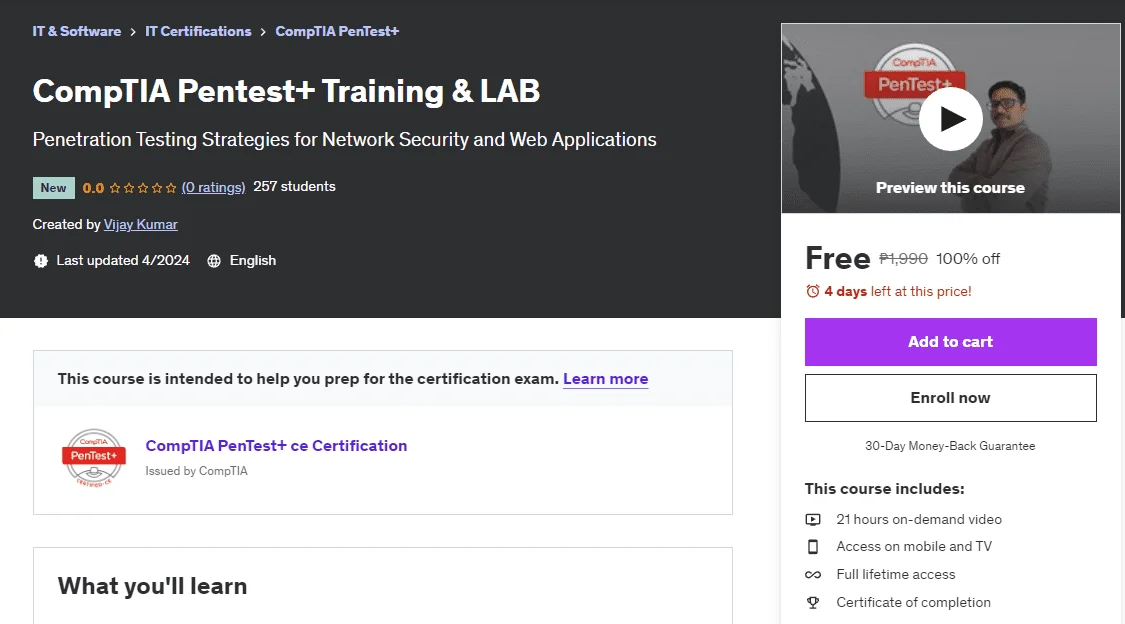Click the Penetration Testing Strategies subtitle

(344, 139)
